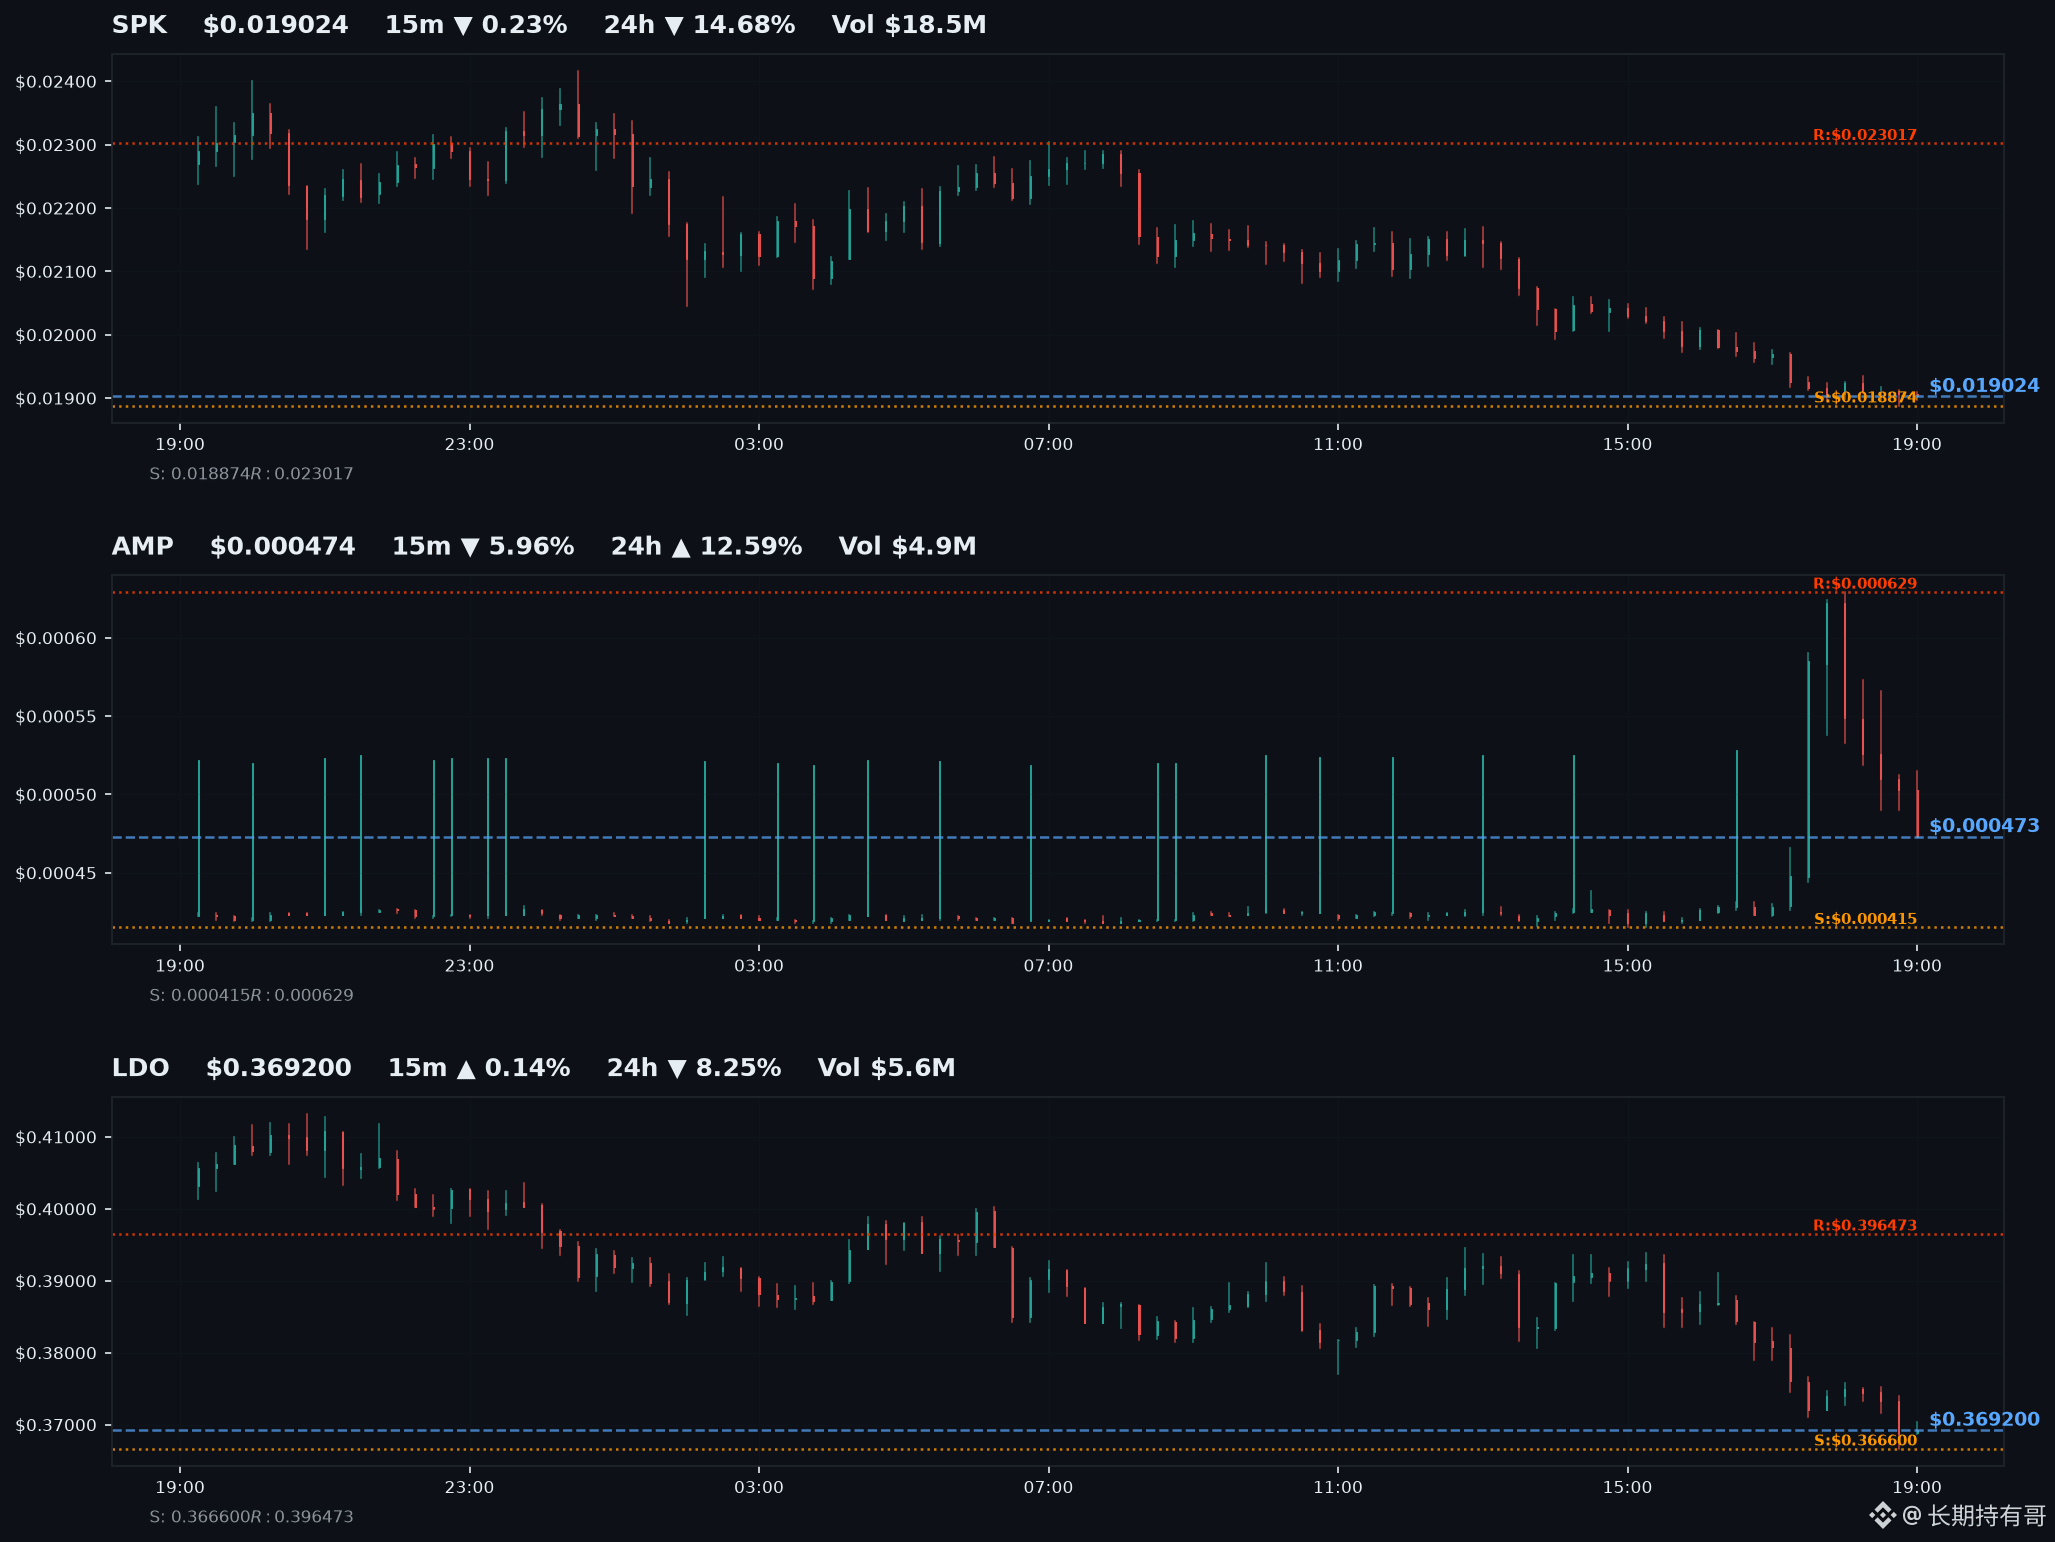Click the "R:$0.023017" resistance label

tap(1865, 135)
